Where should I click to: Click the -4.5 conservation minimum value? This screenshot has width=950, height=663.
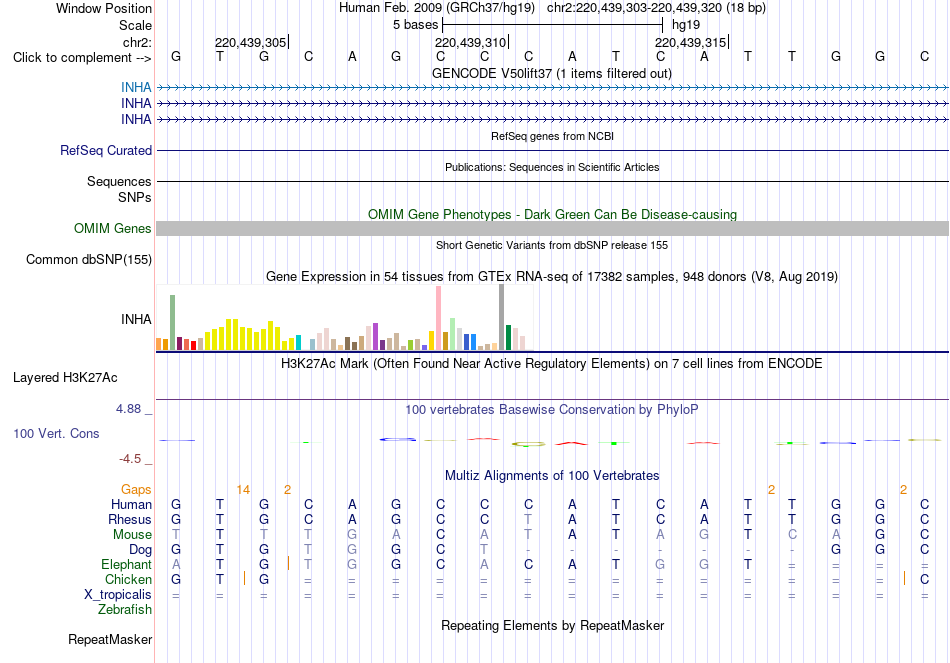point(130,459)
